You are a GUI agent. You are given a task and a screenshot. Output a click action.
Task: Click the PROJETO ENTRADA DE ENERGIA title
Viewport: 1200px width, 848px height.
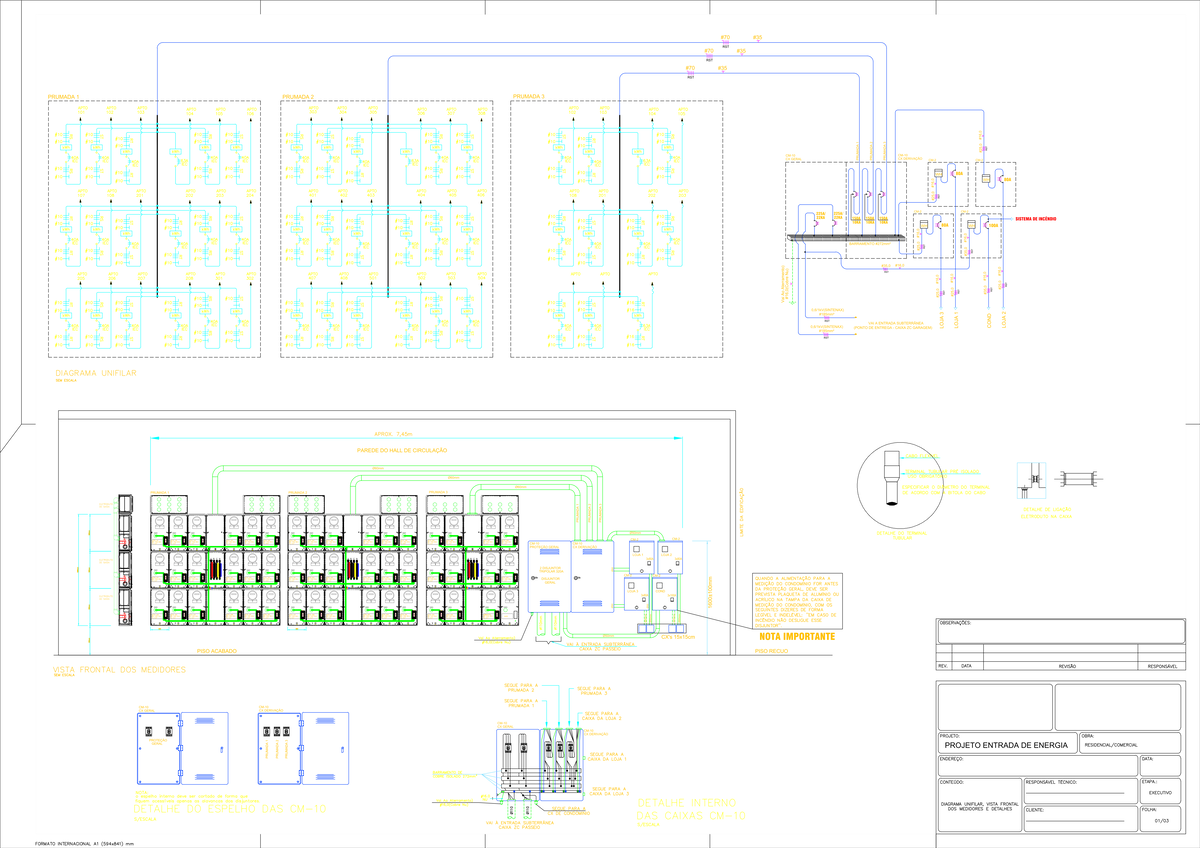tap(1007, 745)
